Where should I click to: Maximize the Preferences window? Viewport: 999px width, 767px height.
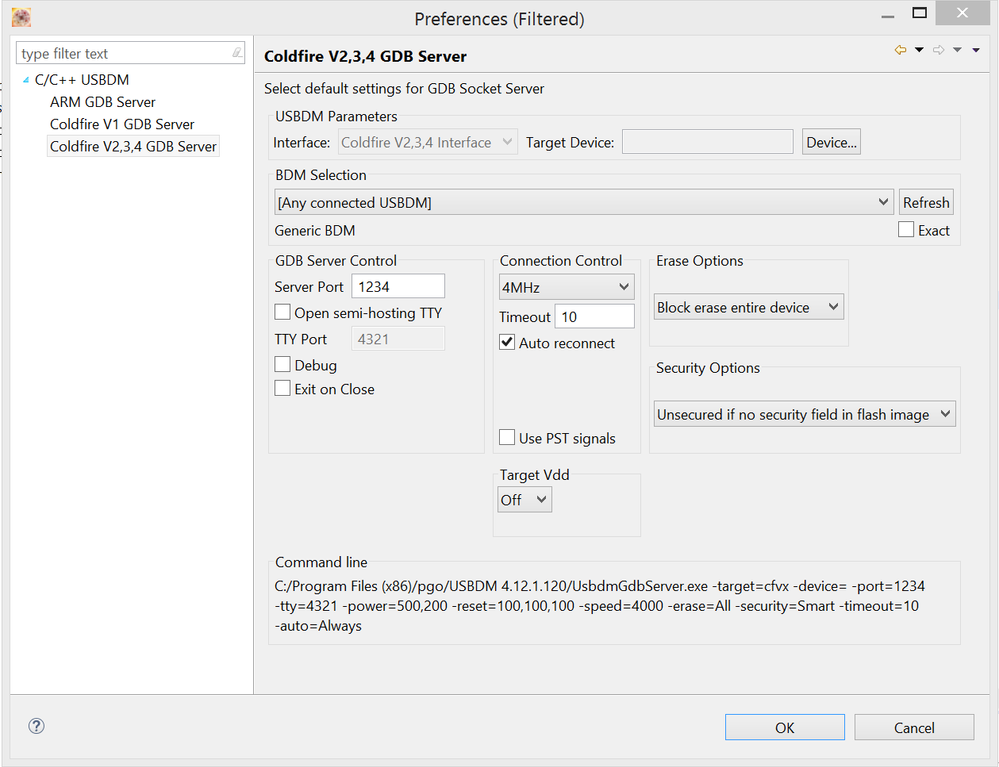pos(919,13)
